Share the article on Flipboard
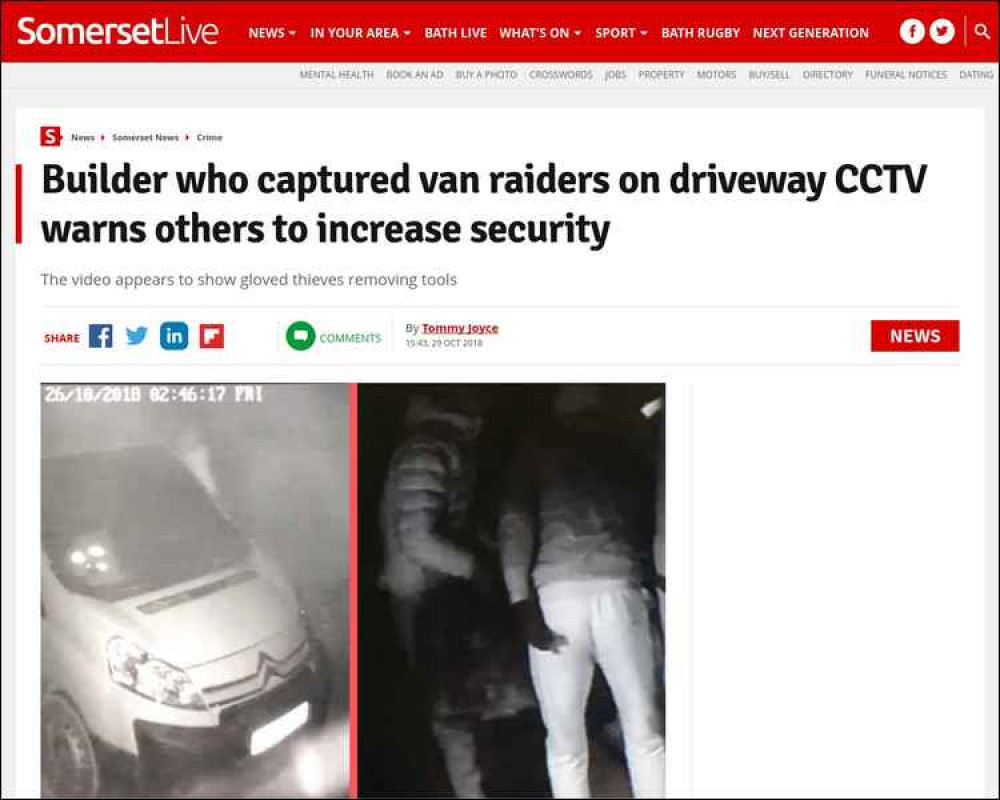 pos(212,336)
